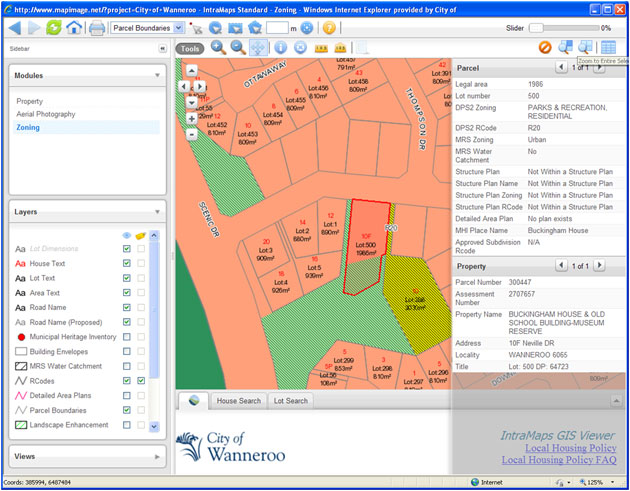Collapse the Sidebar with the double-arrow button
Screen dimensions: 630x491
pos(162,49)
